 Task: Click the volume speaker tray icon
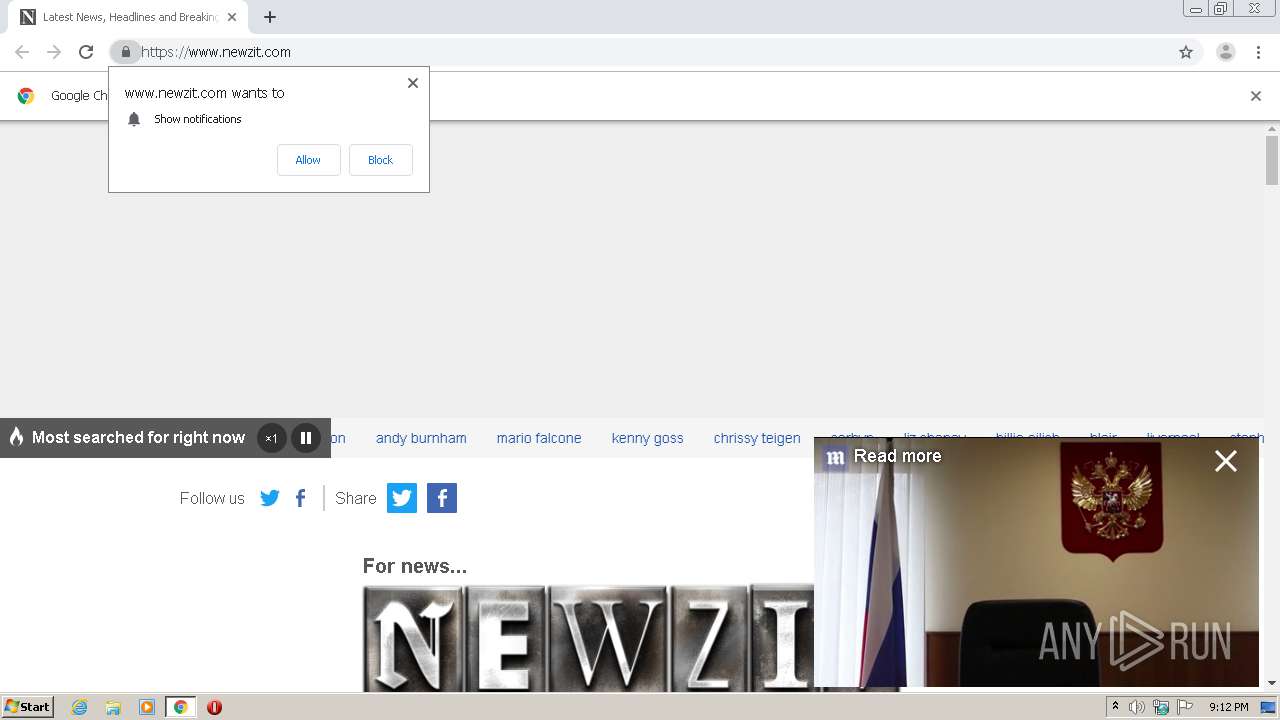1136,707
